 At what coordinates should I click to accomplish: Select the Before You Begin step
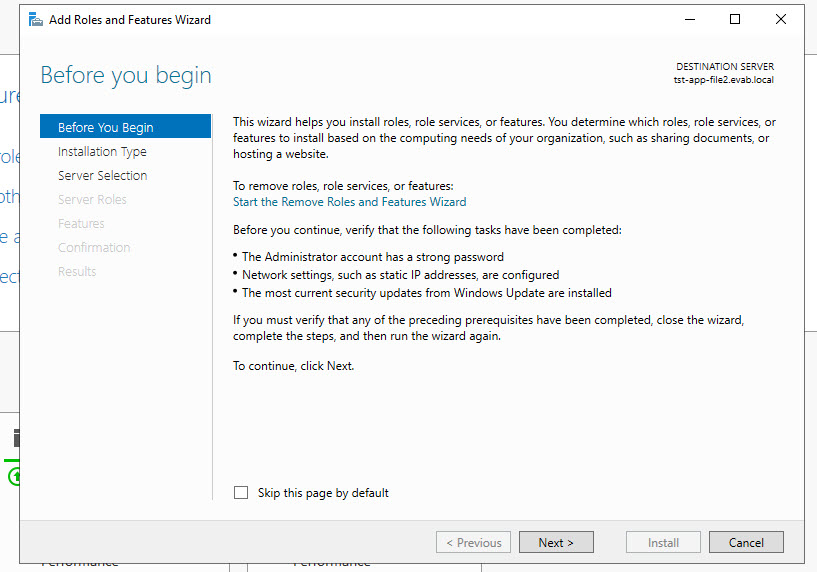coord(106,127)
